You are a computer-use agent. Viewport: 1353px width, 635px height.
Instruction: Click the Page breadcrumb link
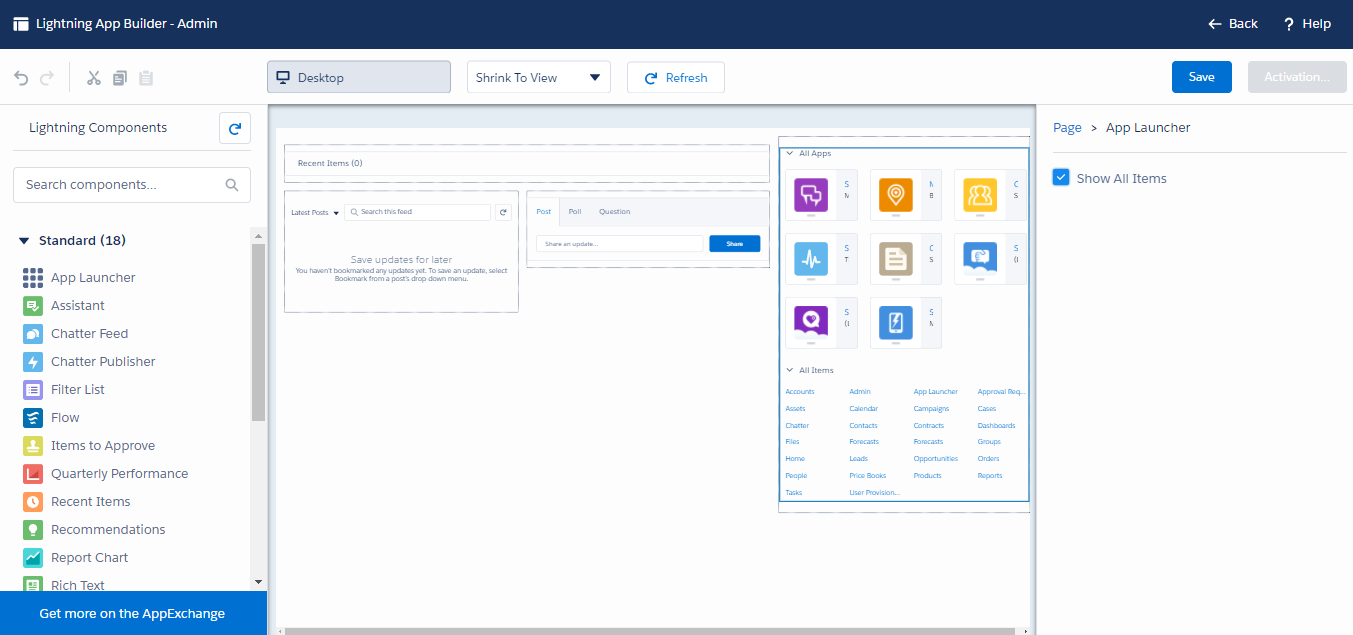point(1067,128)
